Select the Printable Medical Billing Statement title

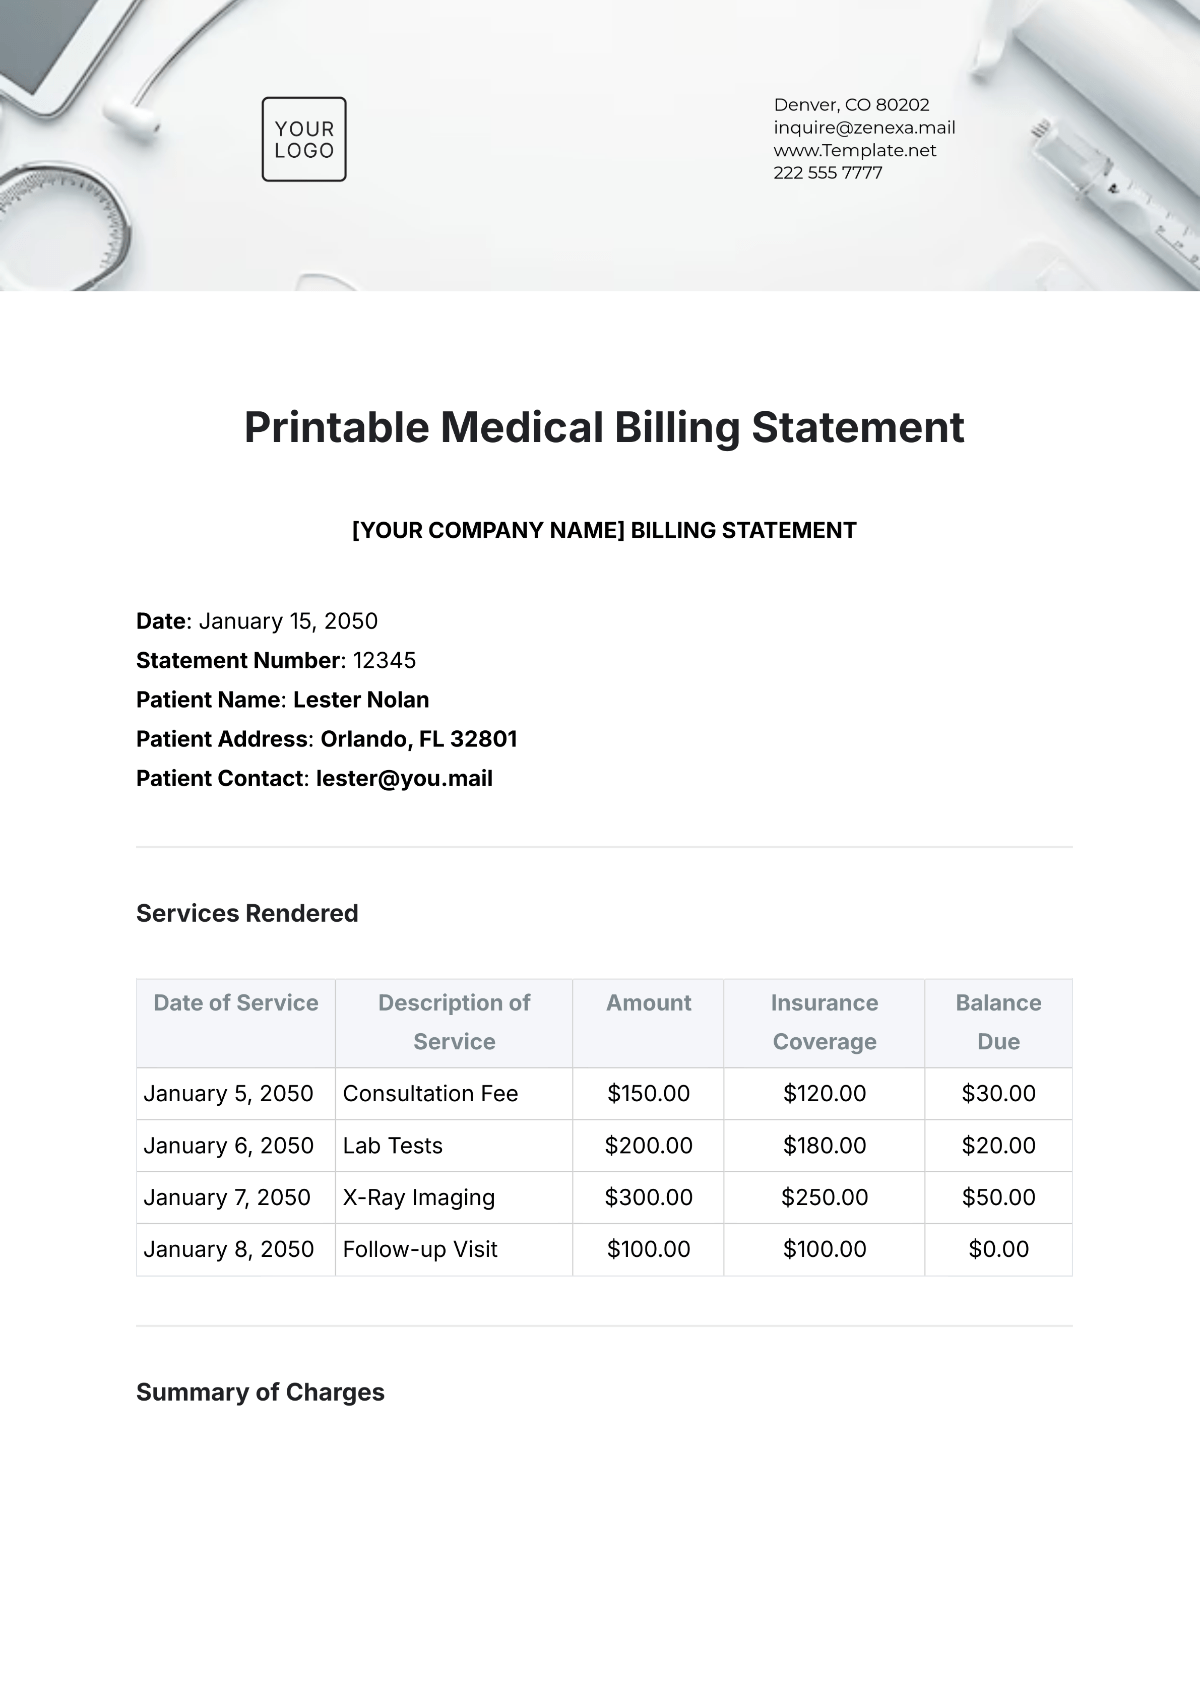pyautogui.click(x=604, y=427)
